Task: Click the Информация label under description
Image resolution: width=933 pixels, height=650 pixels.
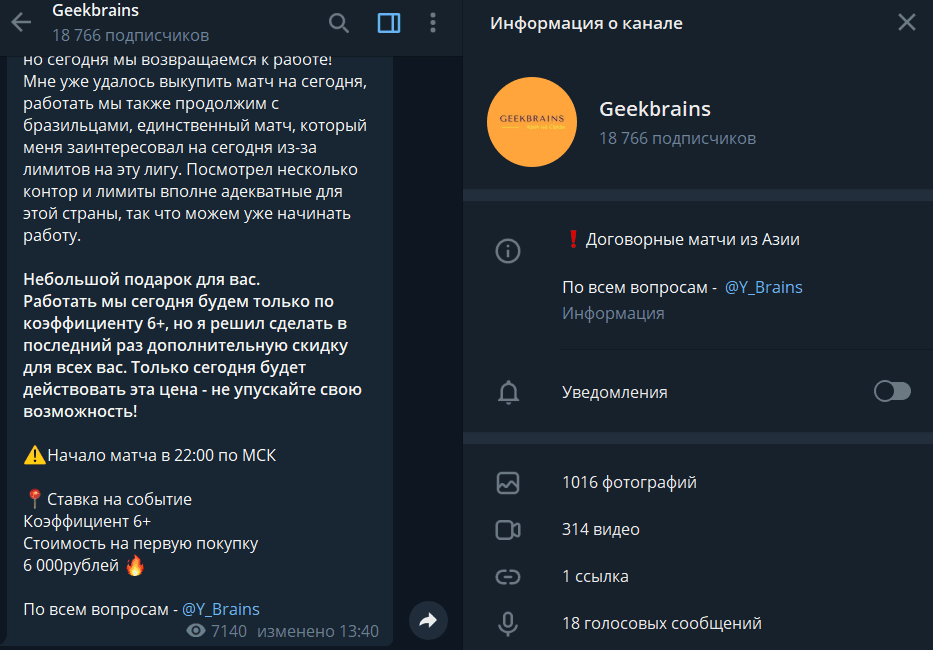Action: pos(613,313)
